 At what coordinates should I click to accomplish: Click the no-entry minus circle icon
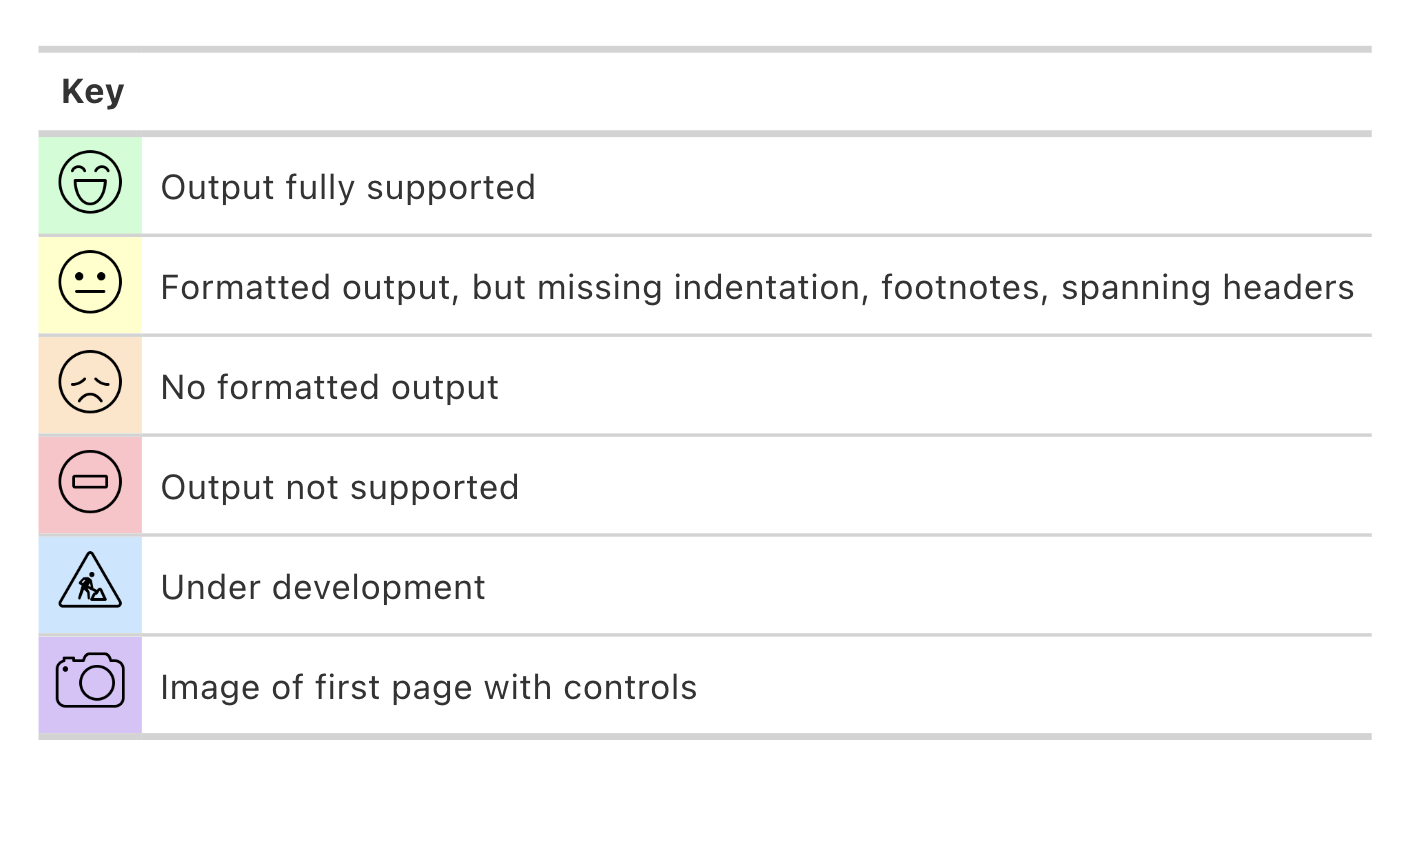pyautogui.click(x=90, y=482)
